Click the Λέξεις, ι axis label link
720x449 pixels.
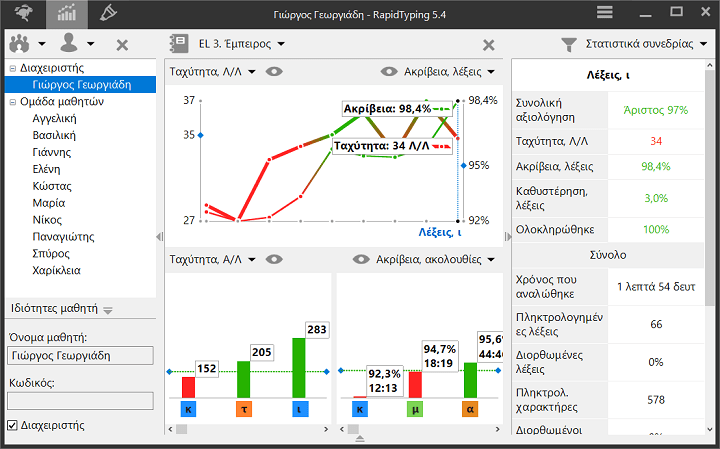pos(439,232)
